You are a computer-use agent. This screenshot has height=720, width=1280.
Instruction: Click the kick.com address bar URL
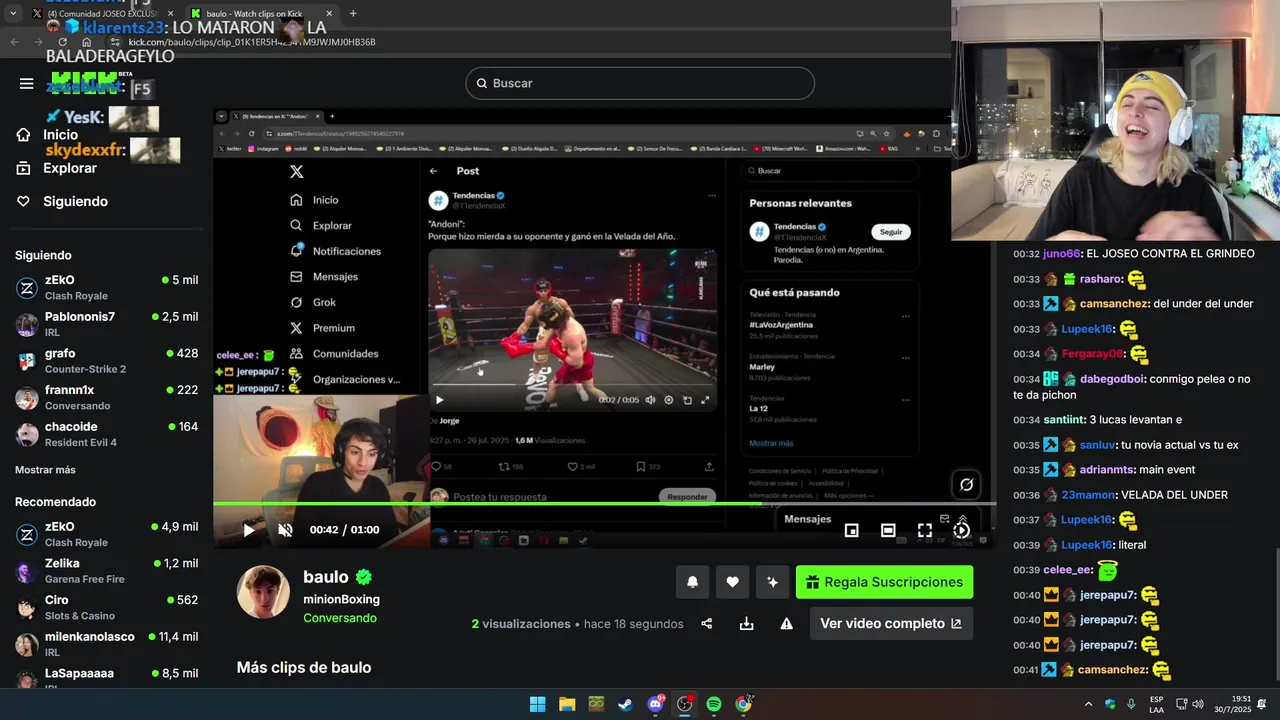coord(251,42)
